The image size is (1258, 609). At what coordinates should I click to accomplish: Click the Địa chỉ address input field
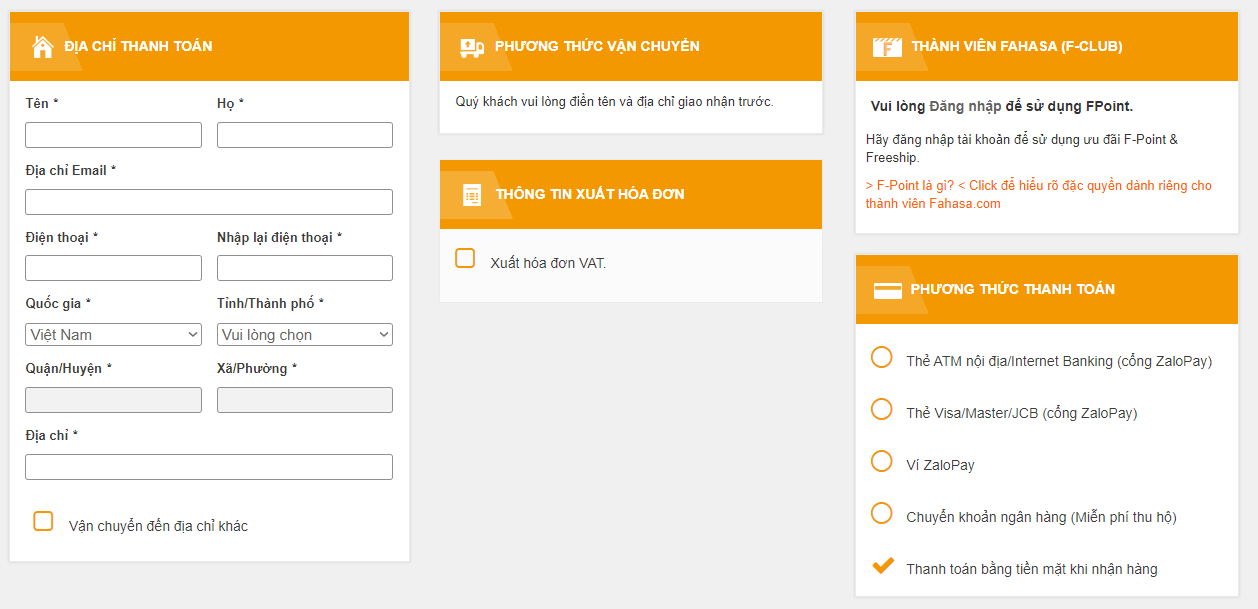tap(208, 467)
